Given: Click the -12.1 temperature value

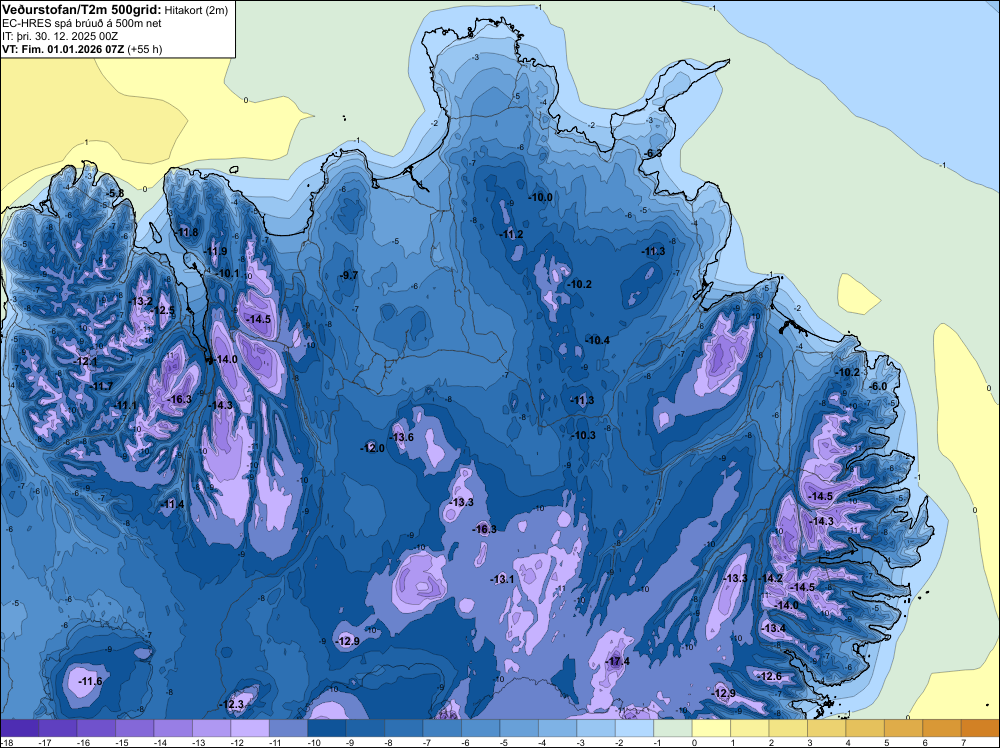Looking at the screenshot, I should click(85, 362).
